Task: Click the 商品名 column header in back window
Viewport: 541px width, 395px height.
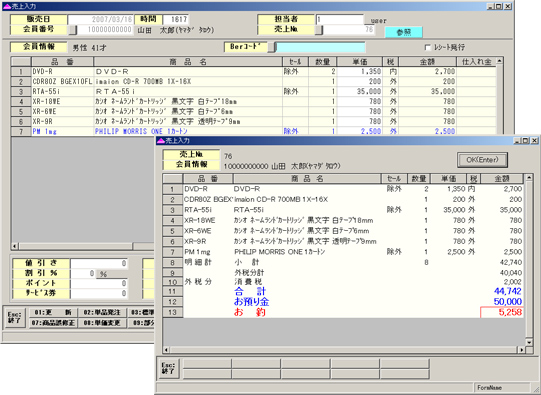Action: (188, 62)
